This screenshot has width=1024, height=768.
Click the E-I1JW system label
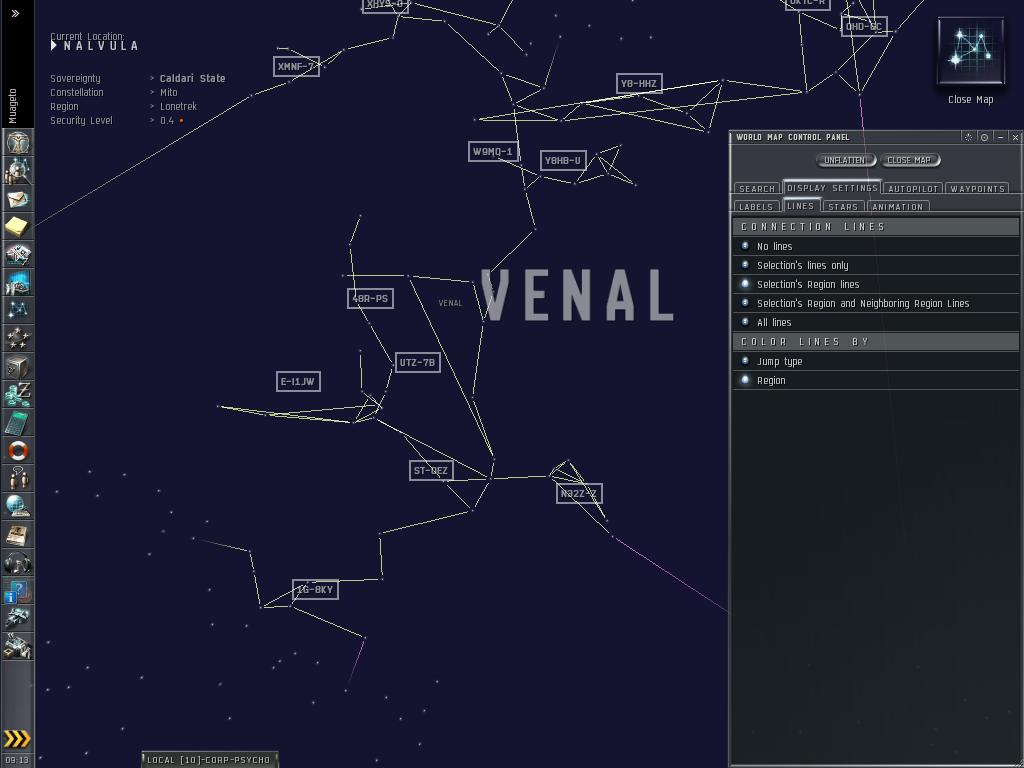pos(298,381)
